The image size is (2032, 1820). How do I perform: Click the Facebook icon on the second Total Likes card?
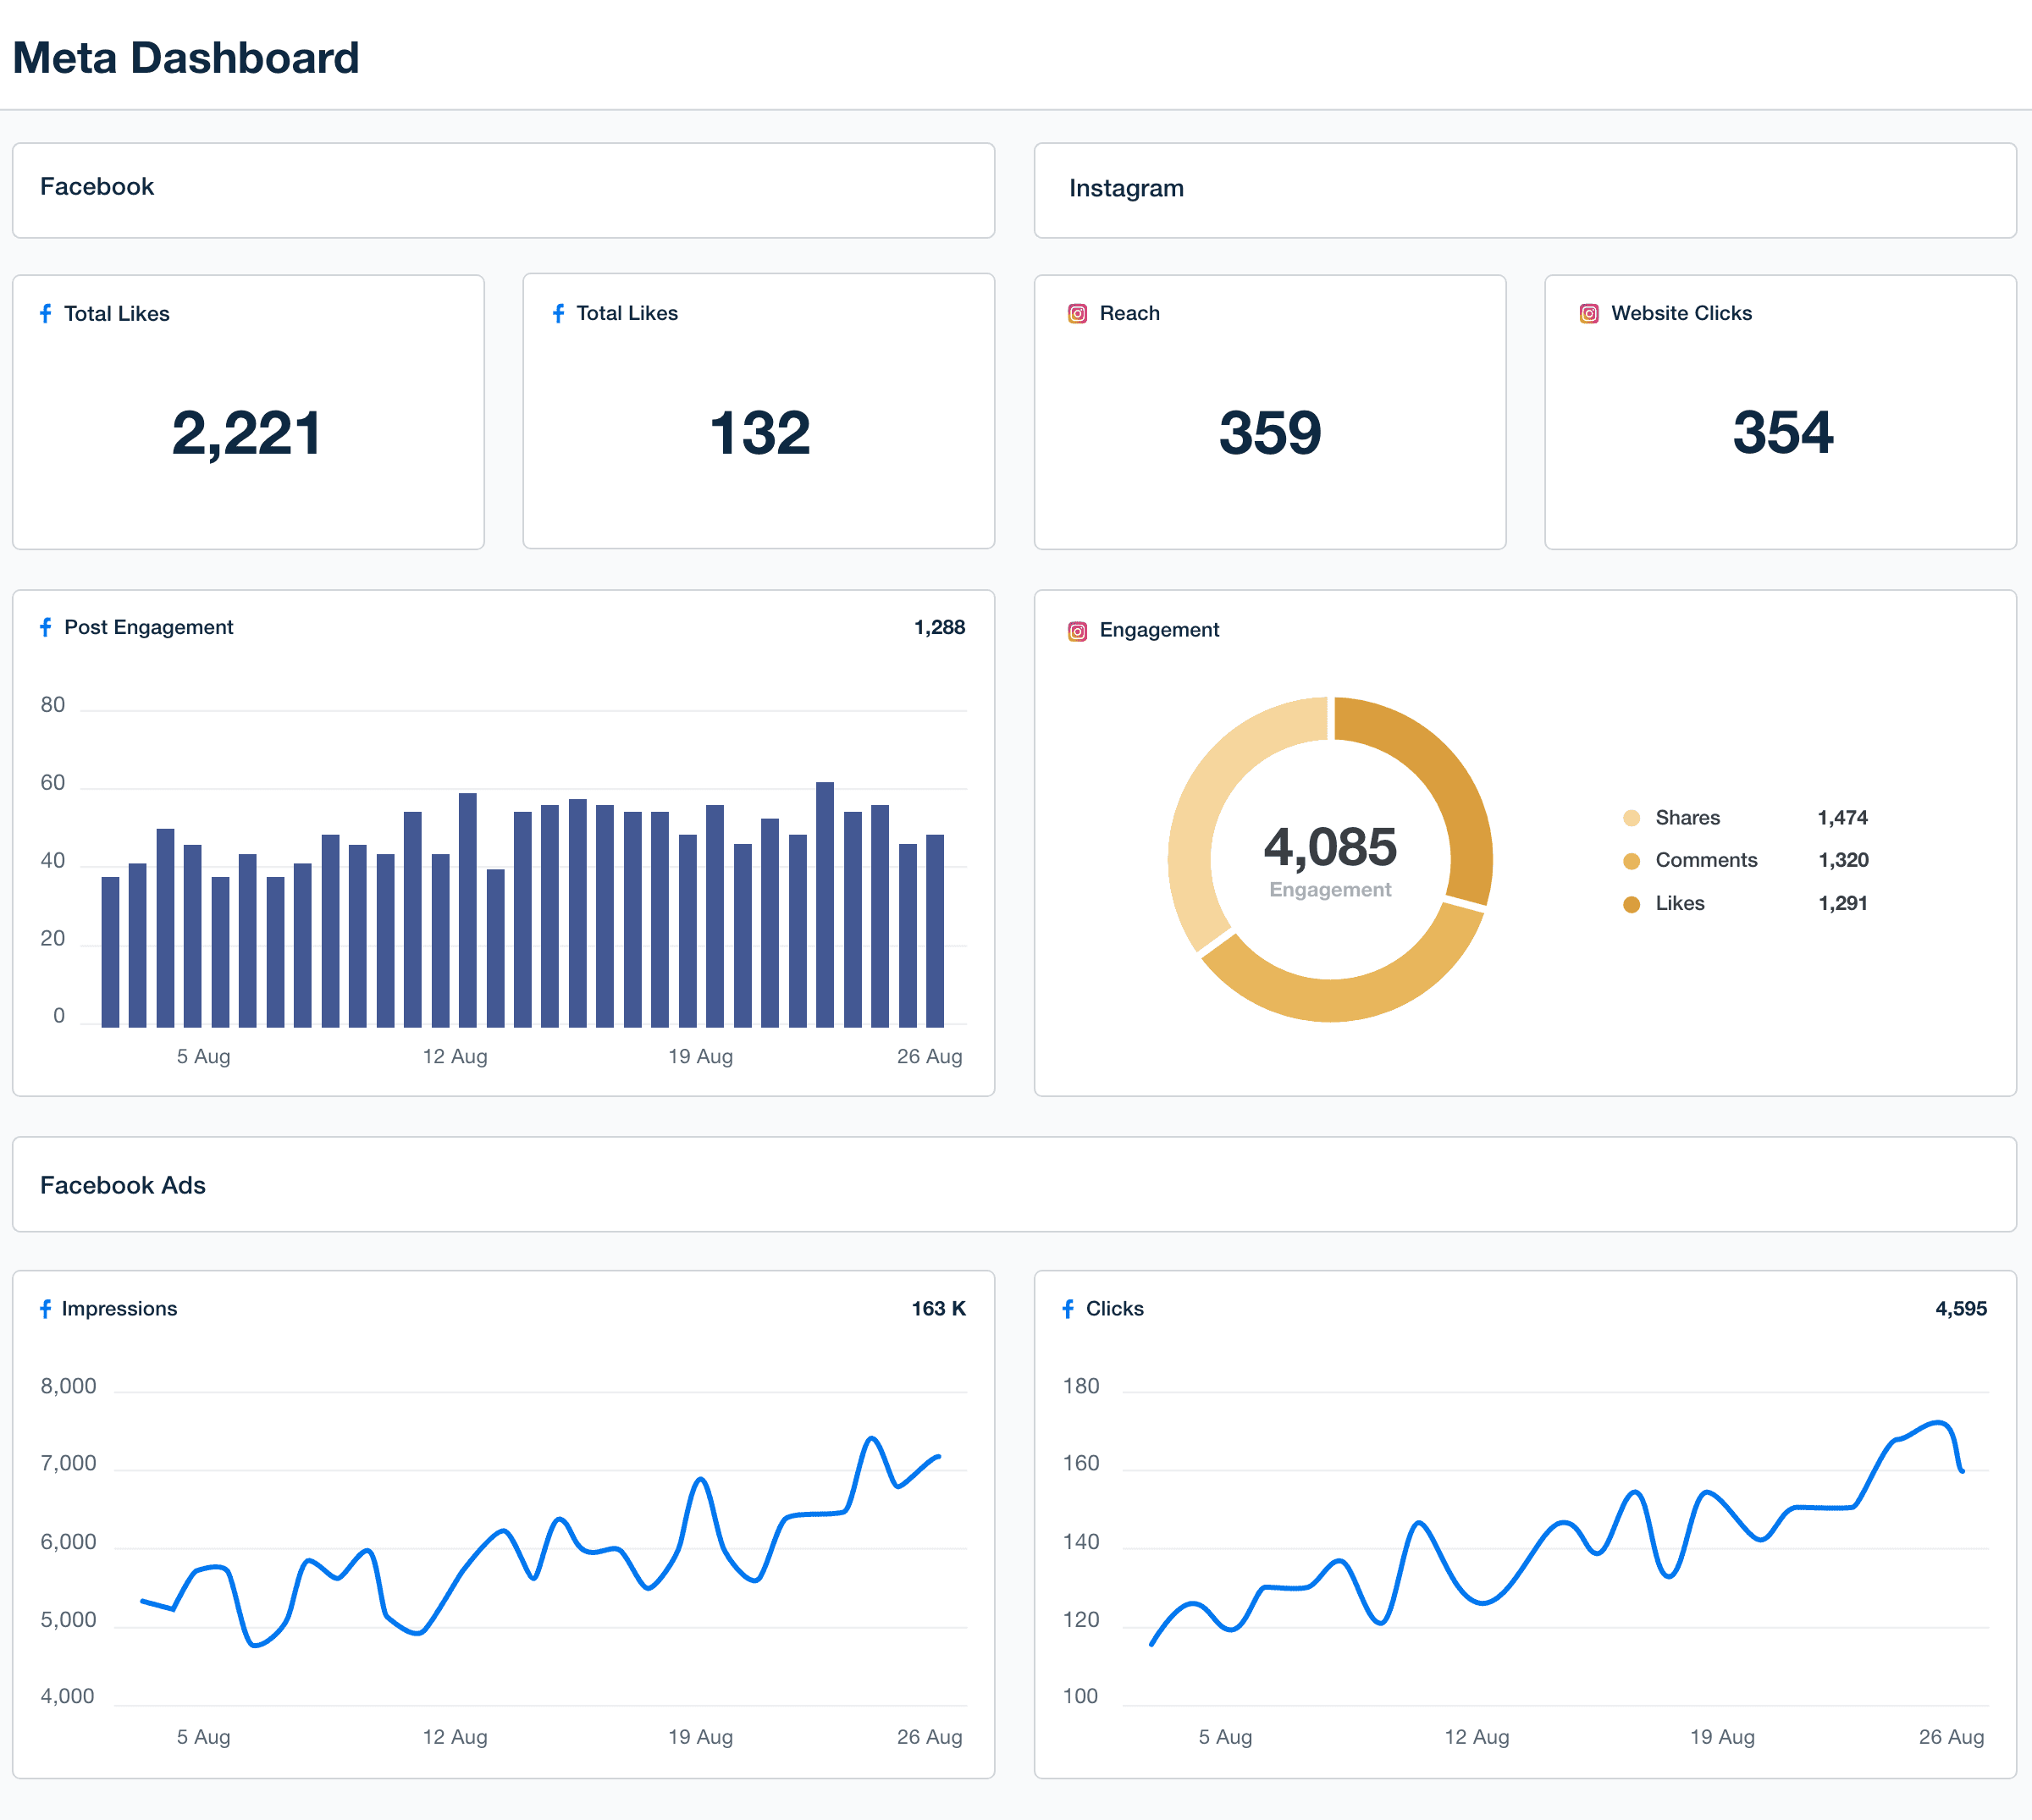[558, 313]
